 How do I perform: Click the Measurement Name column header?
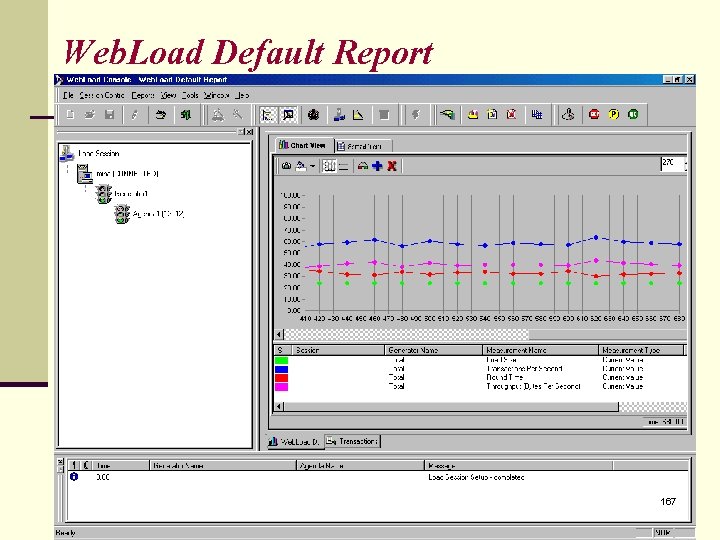coord(540,350)
